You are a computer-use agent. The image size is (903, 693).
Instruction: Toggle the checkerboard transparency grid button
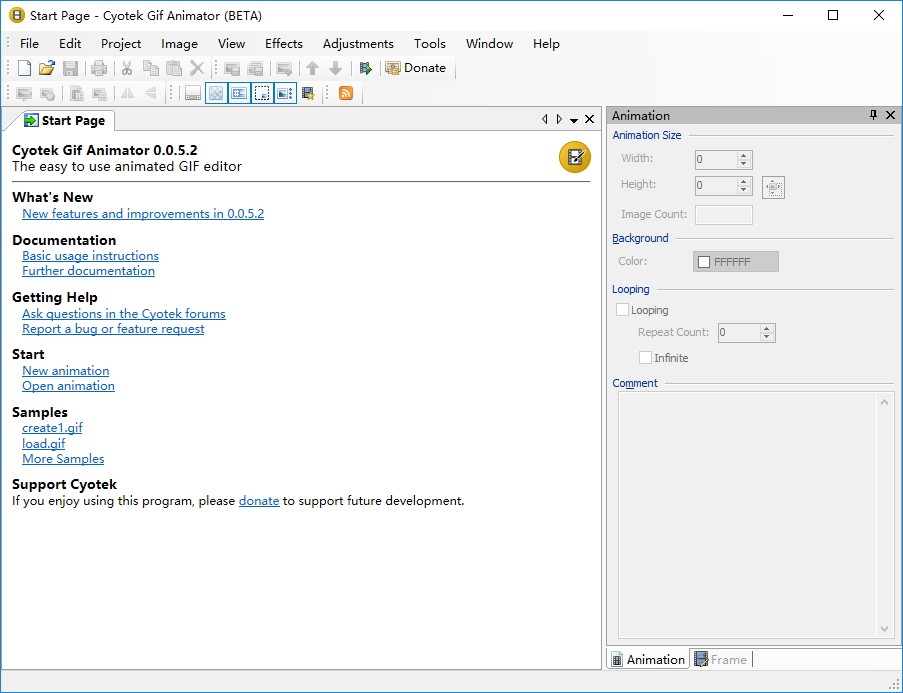coord(216,93)
